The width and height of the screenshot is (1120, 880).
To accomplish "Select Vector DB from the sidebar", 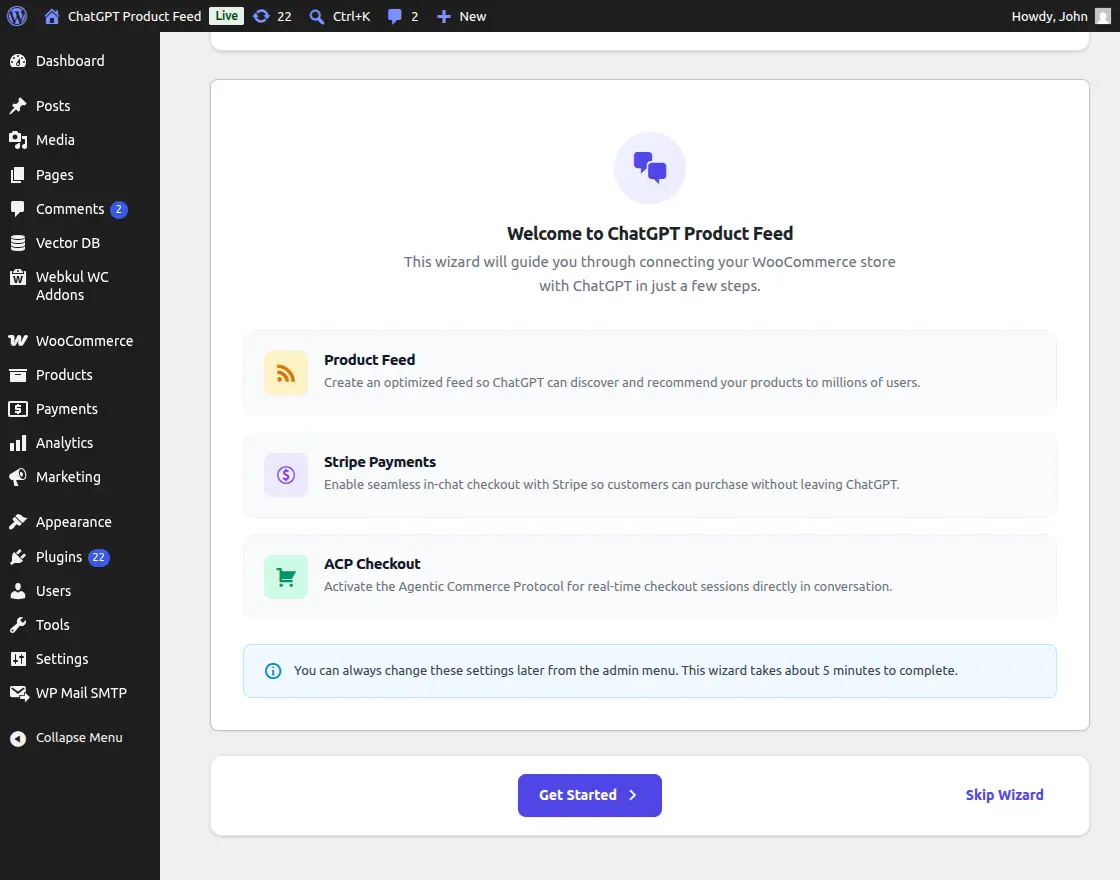I will click(x=65, y=242).
